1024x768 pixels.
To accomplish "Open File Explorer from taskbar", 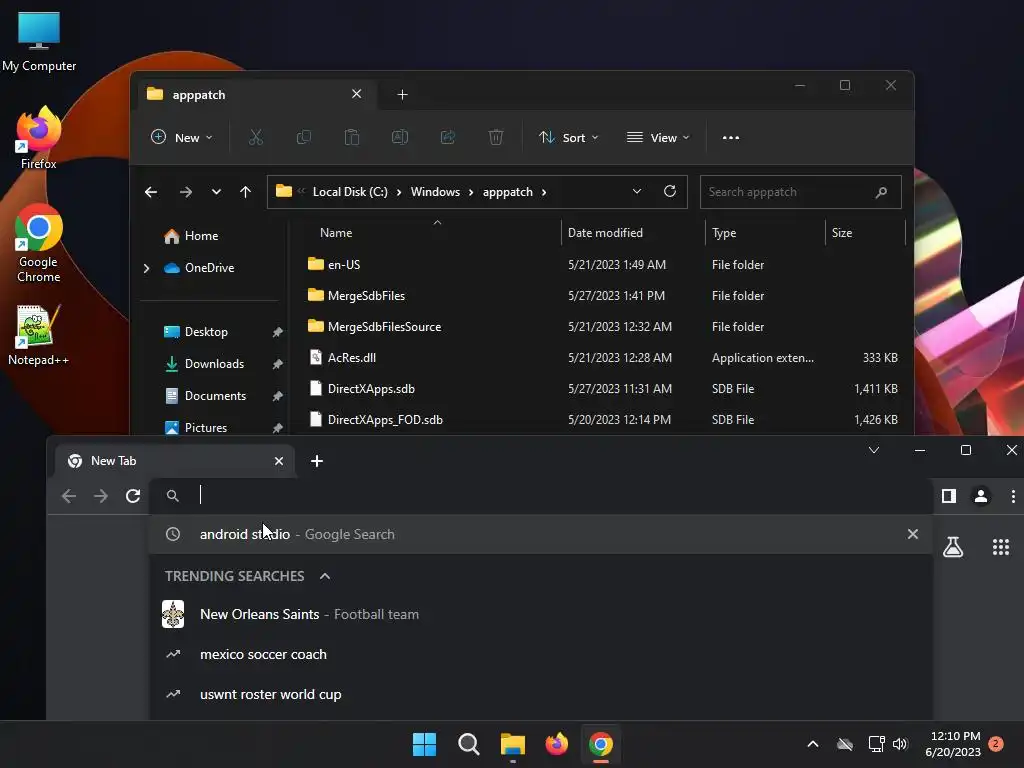I will [x=513, y=744].
